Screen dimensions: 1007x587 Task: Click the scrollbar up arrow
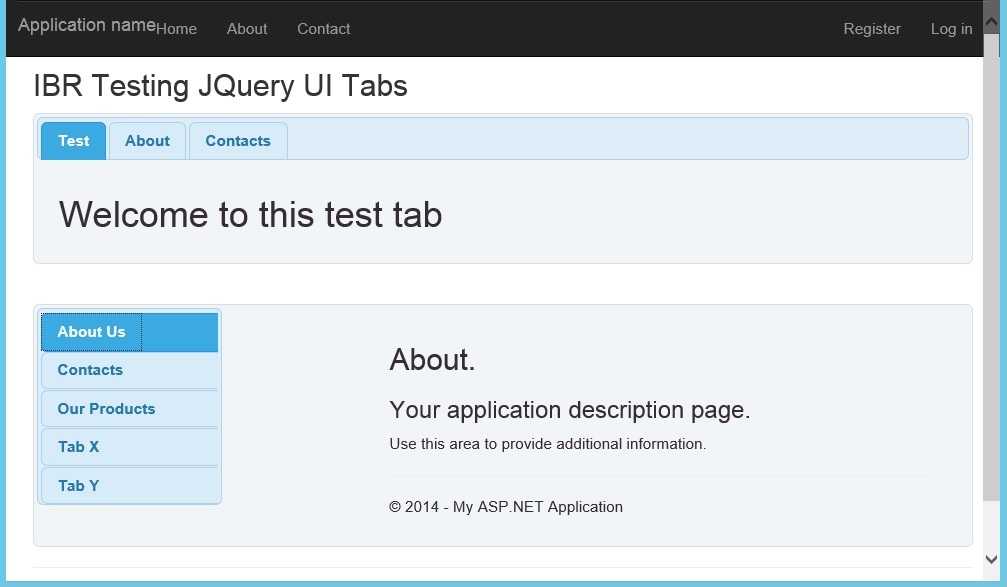coord(992,22)
